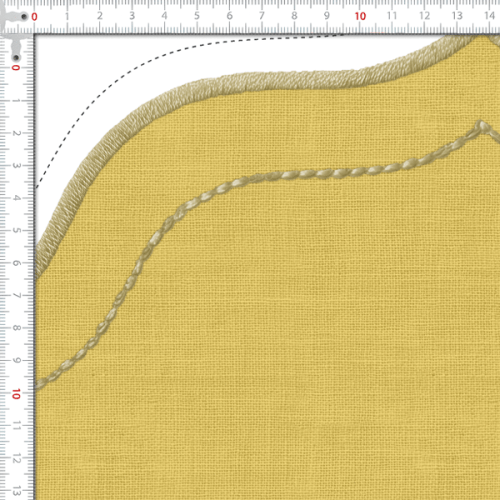Click the red 10 on the vertical ruler
Image resolution: width=500 pixels, height=500 pixels.
point(16,394)
